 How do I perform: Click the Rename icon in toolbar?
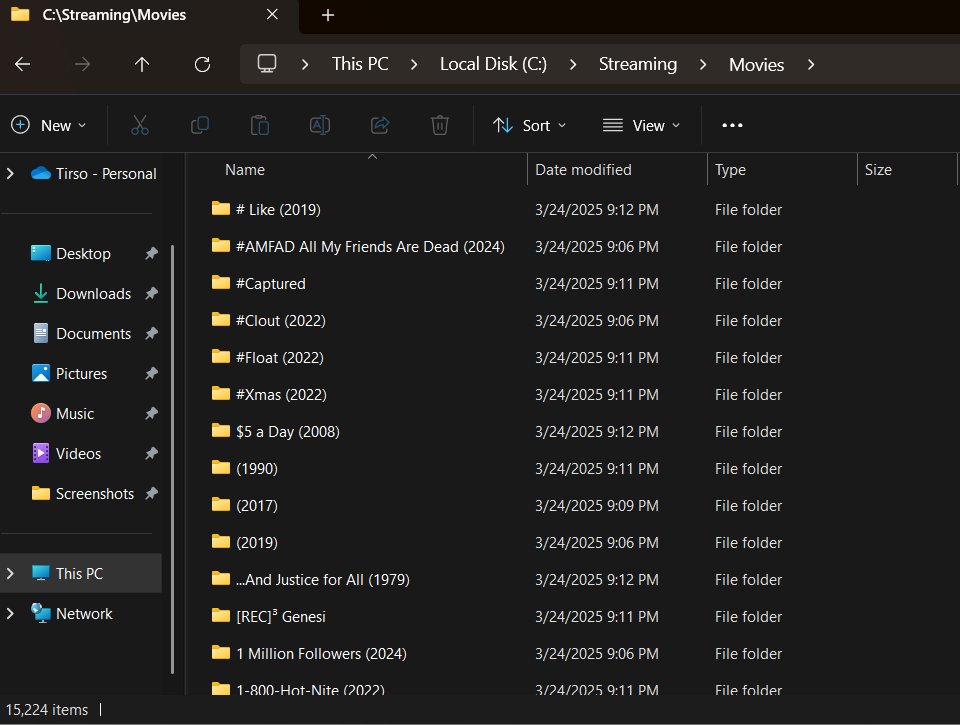tap(320, 125)
